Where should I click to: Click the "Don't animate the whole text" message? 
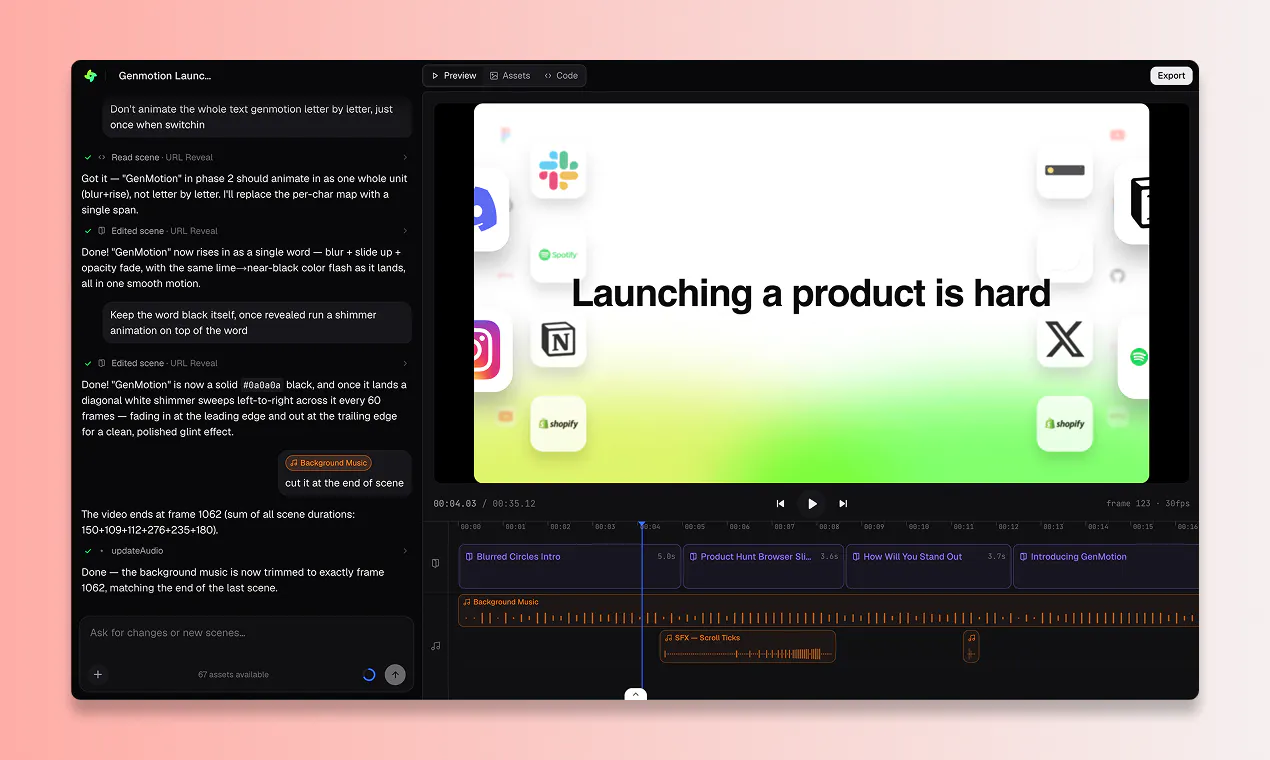coord(257,117)
